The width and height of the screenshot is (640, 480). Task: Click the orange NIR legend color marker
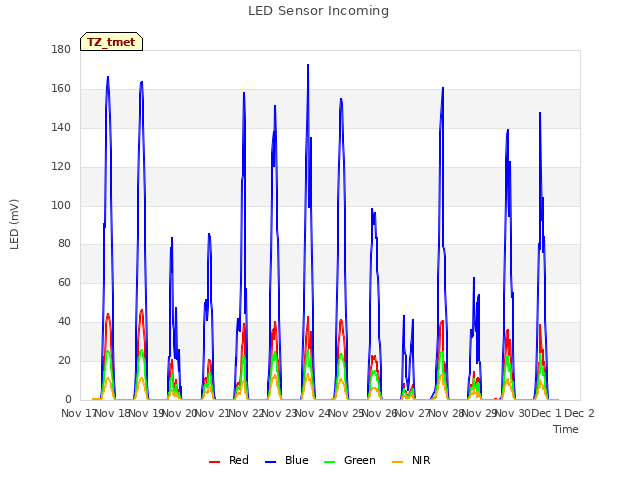pyautogui.click(x=397, y=462)
